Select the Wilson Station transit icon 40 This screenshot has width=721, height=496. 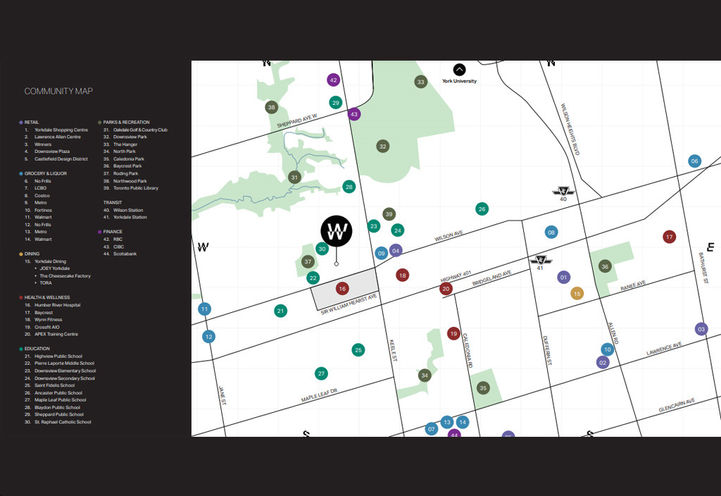563,191
